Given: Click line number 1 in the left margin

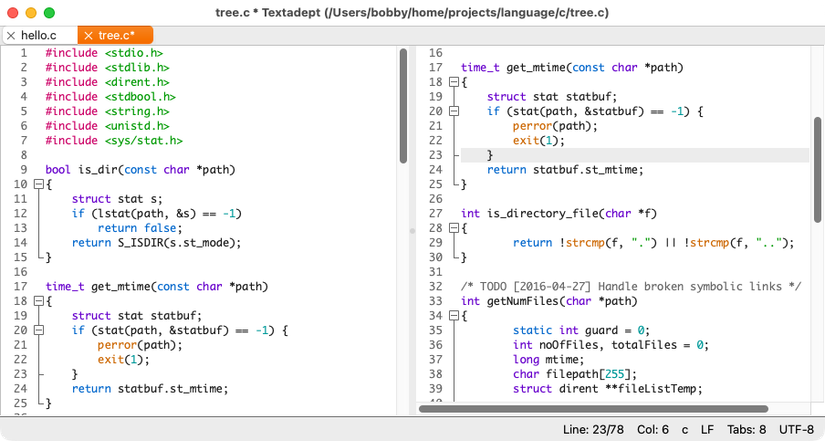Looking at the screenshot, I should coord(24,53).
